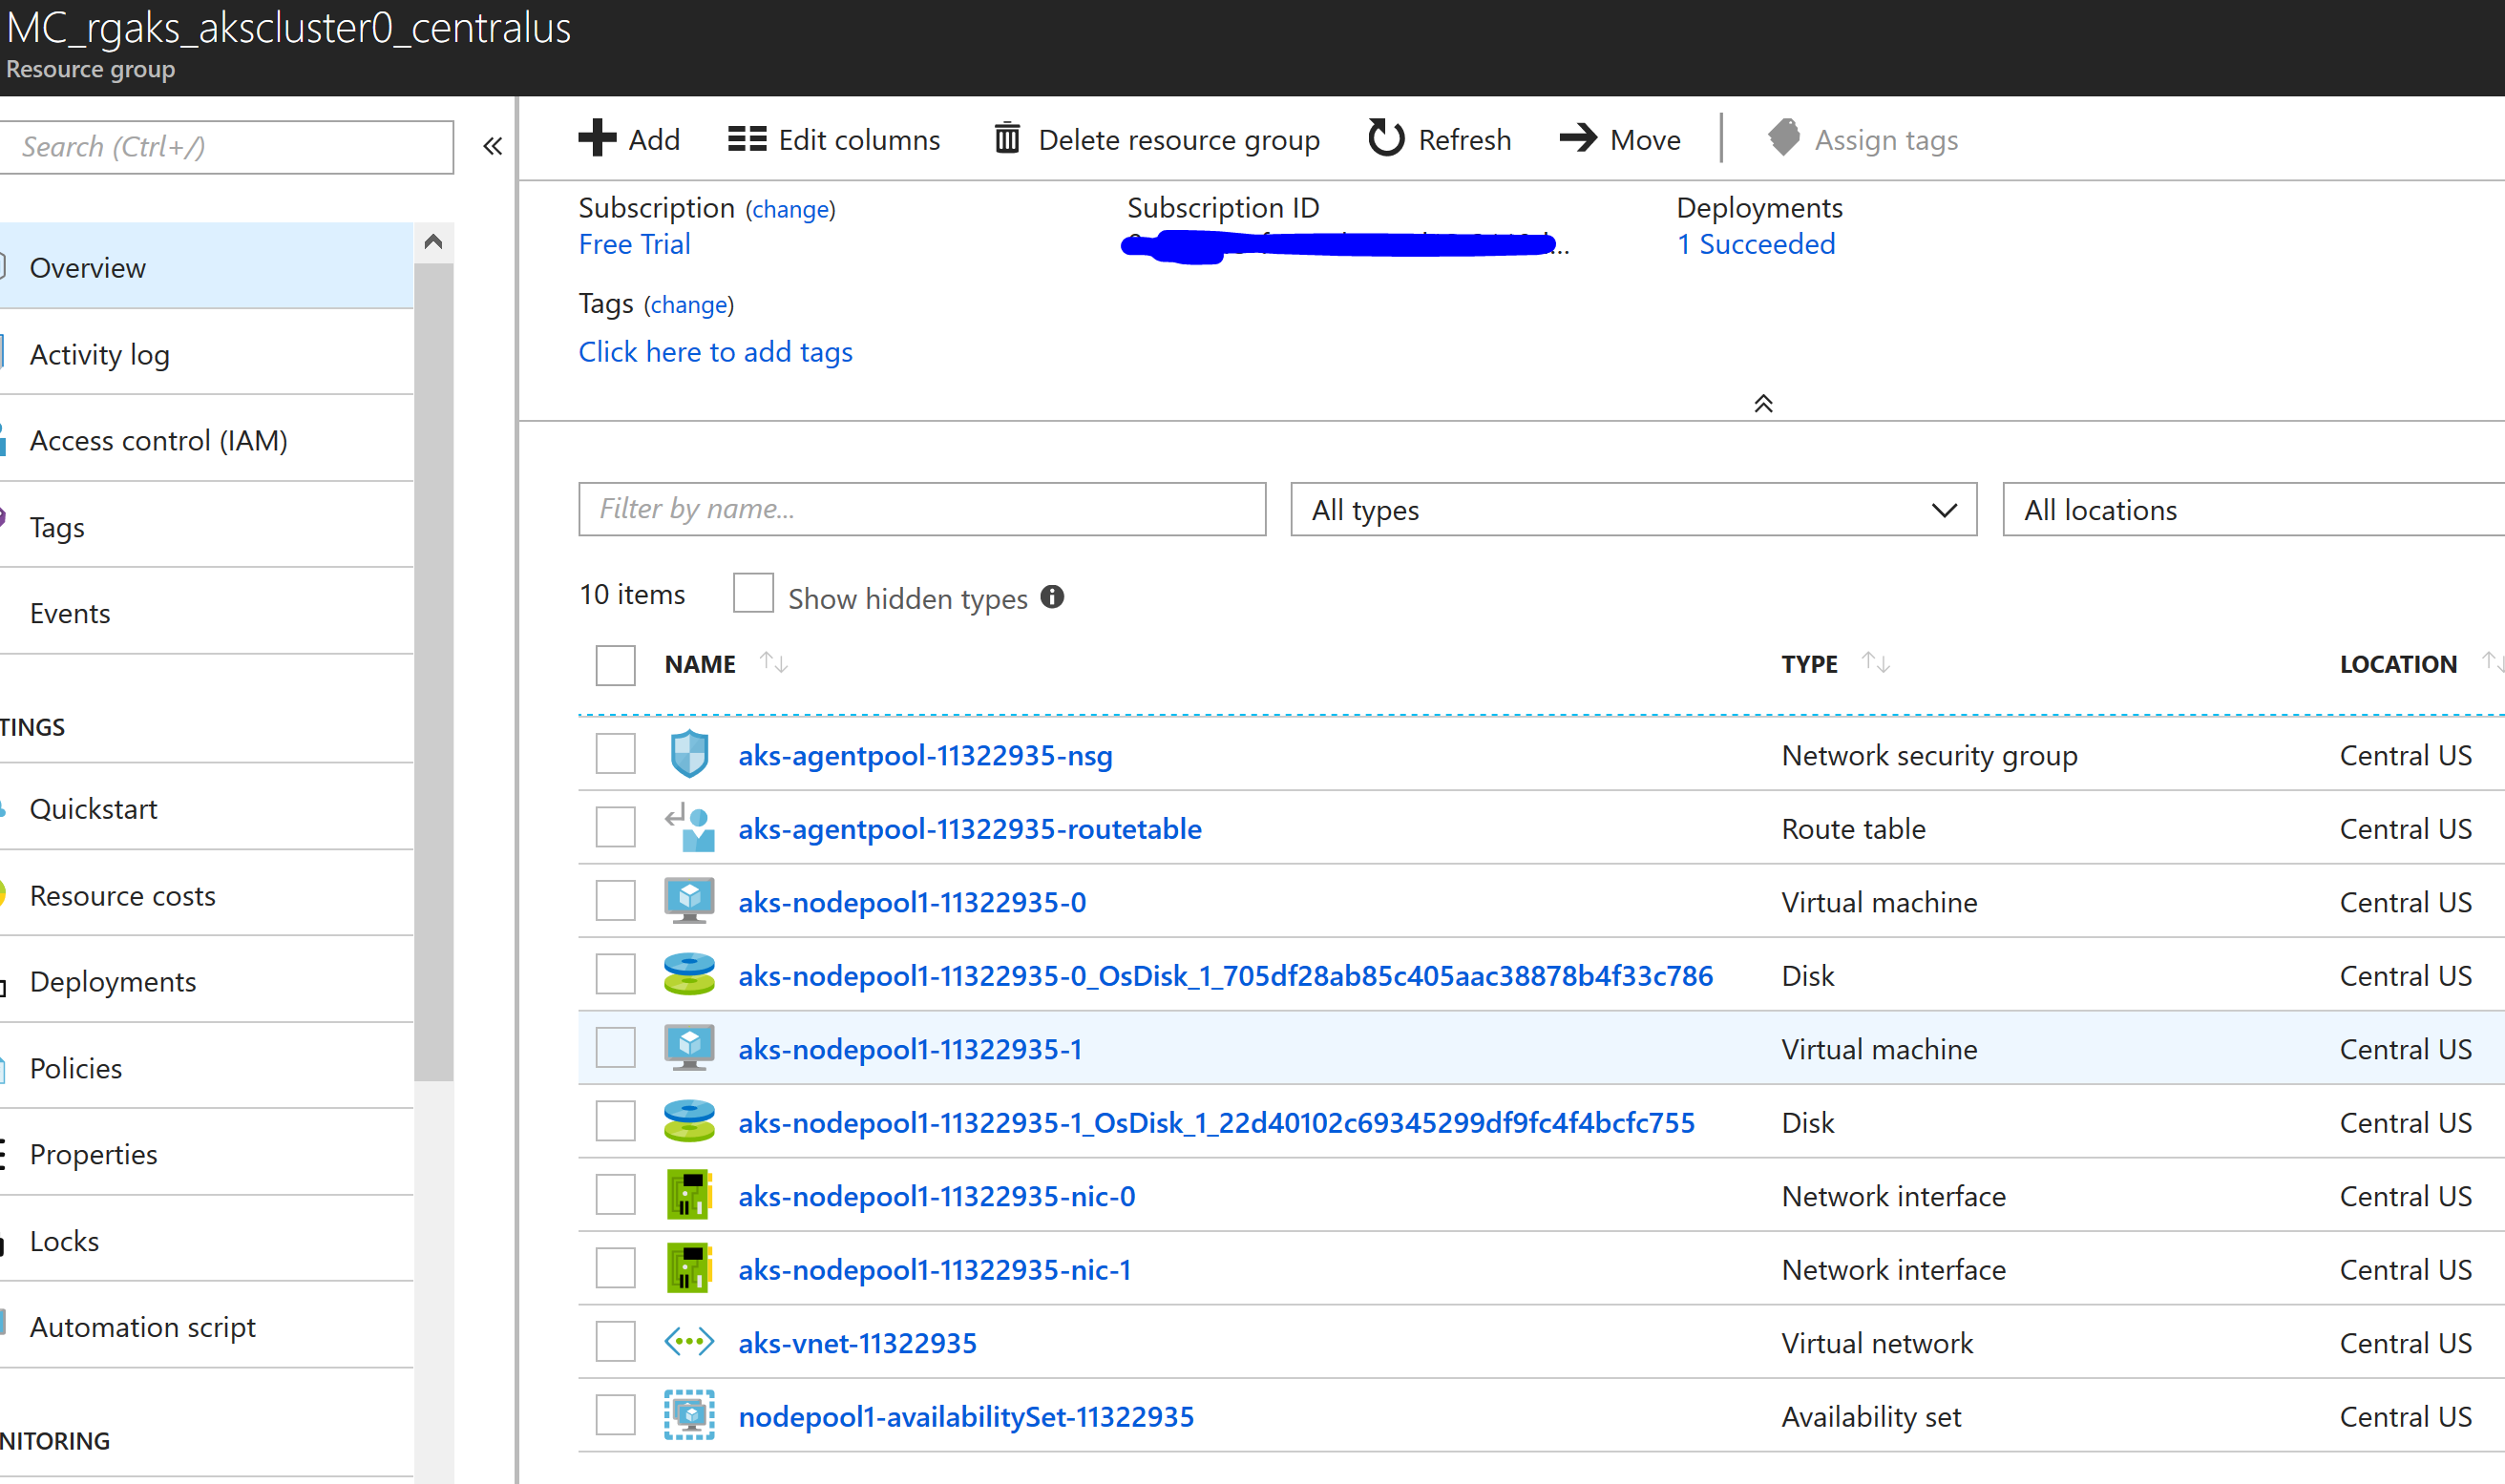The height and width of the screenshot is (1484, 2505).
Task: Click the Add plus icon
Action: point(597,138)
